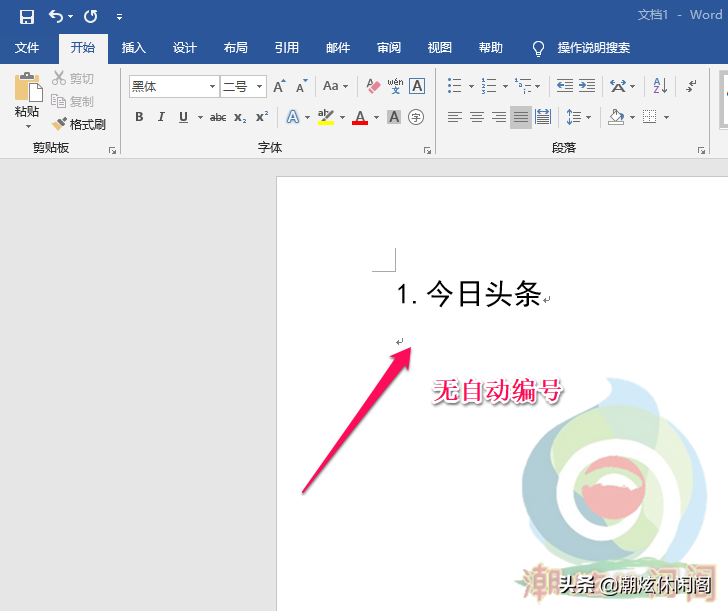Toggle superscript formatting
Viewport: 728px width, 611px height.
[x=262, y=117]
